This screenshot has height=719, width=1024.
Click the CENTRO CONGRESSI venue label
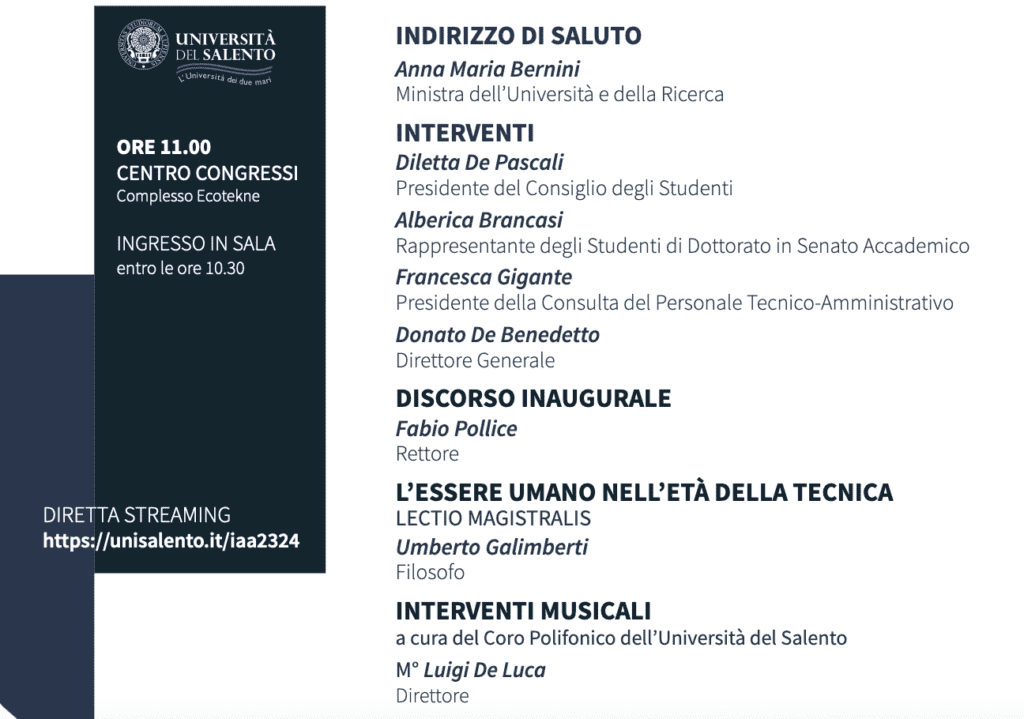tap(207, 173)
